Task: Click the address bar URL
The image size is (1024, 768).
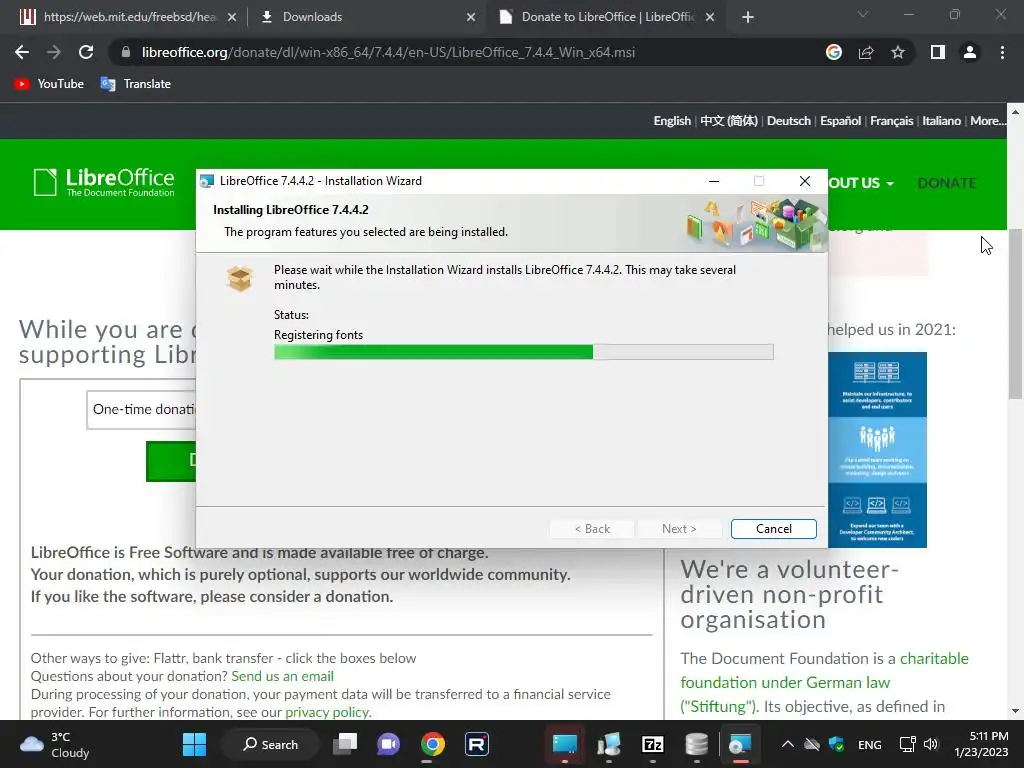Action: pos(388,52)
